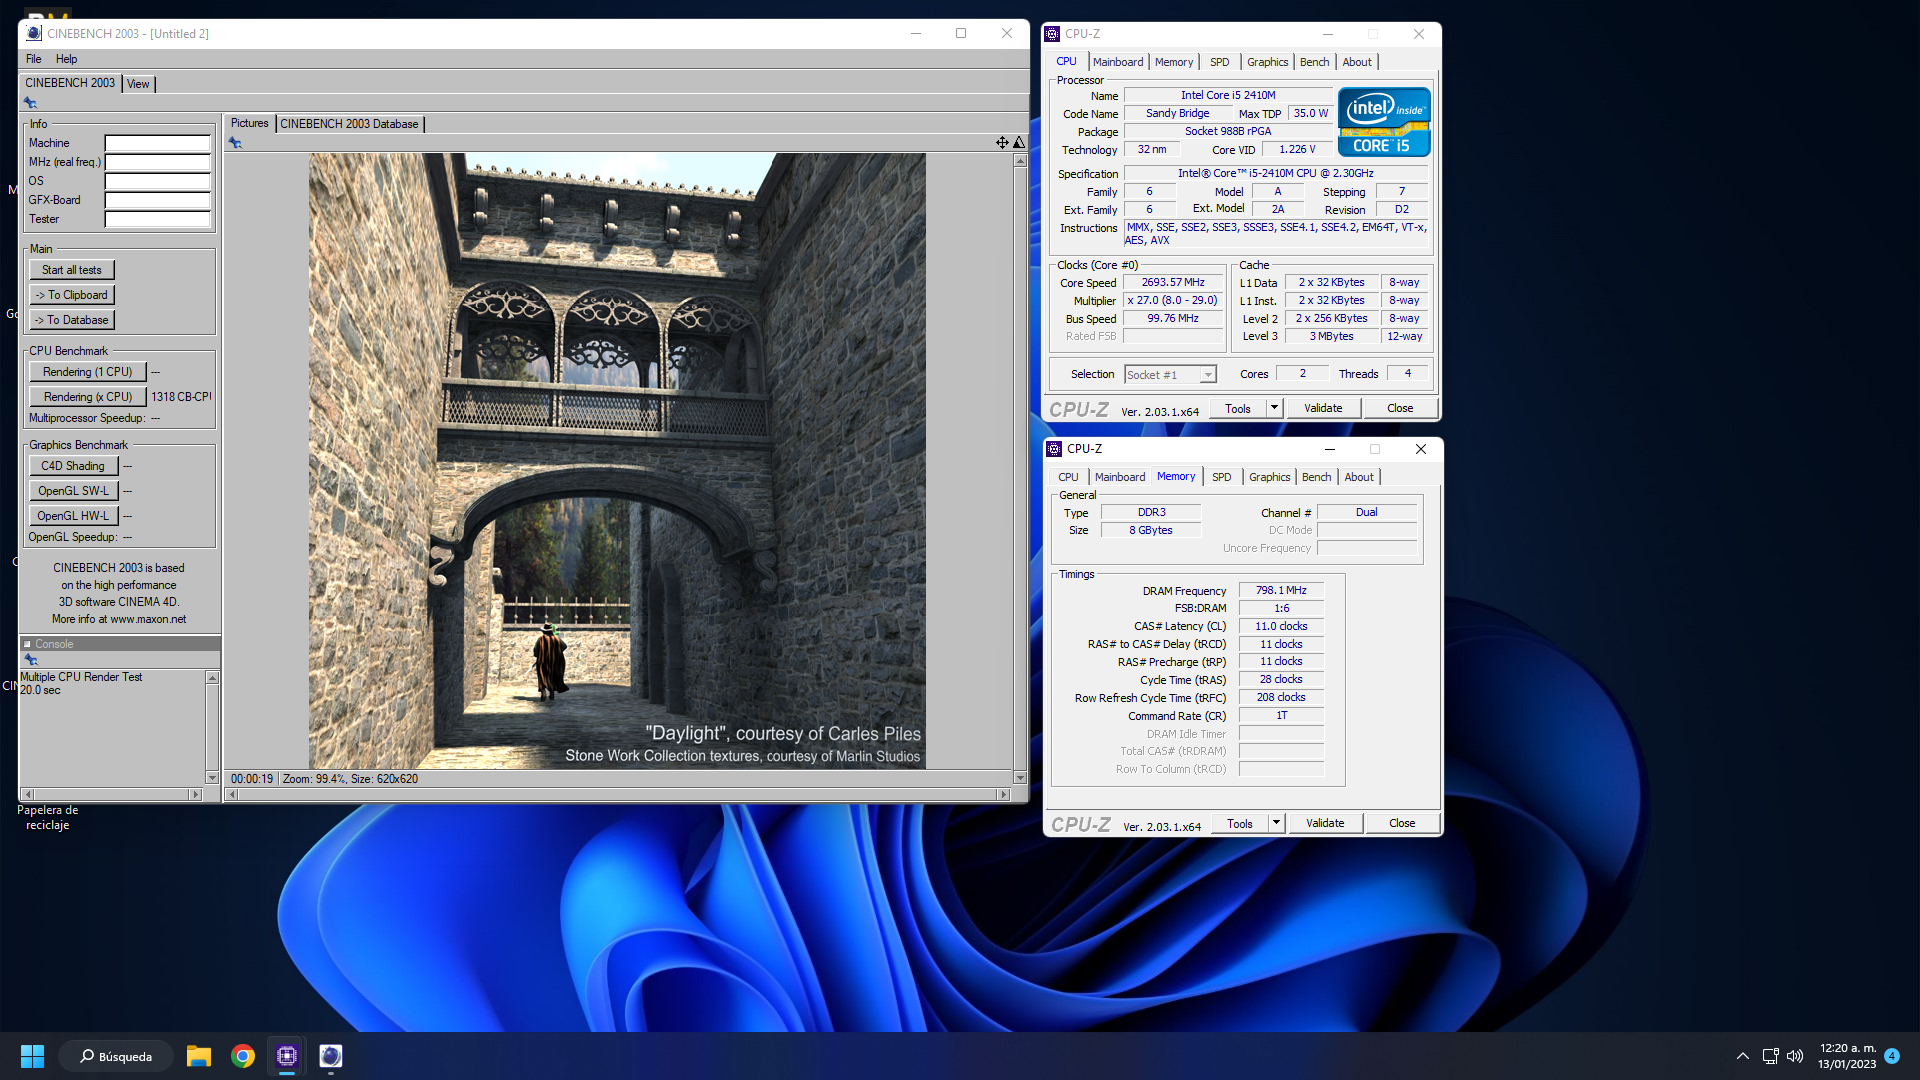This screenshot has height=1080, width=1920.
Task: Open the File menu in Cinebench
Action: 33,59
